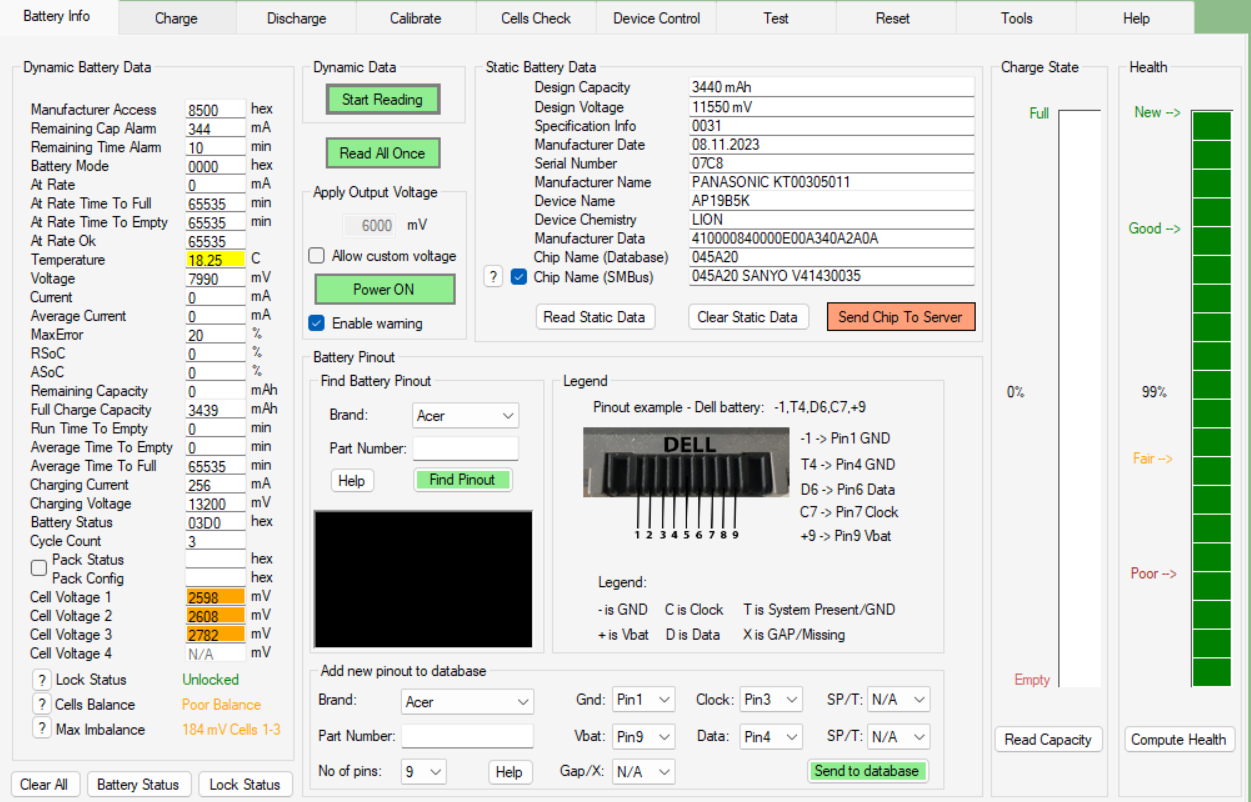Click the green Health level bar
Image resolution: width=1251 pixels, height=802 pixels.
[1211, 398]
